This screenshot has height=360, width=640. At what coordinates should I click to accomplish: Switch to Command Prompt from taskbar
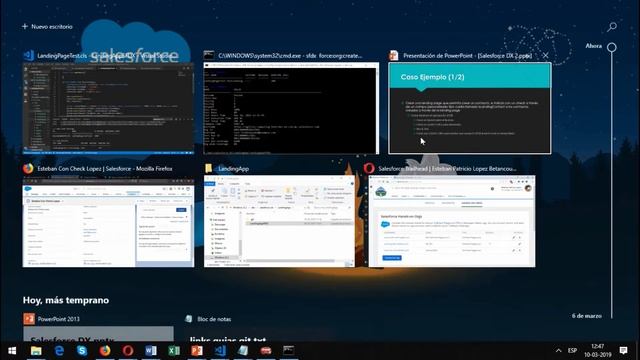coord(289,351)
